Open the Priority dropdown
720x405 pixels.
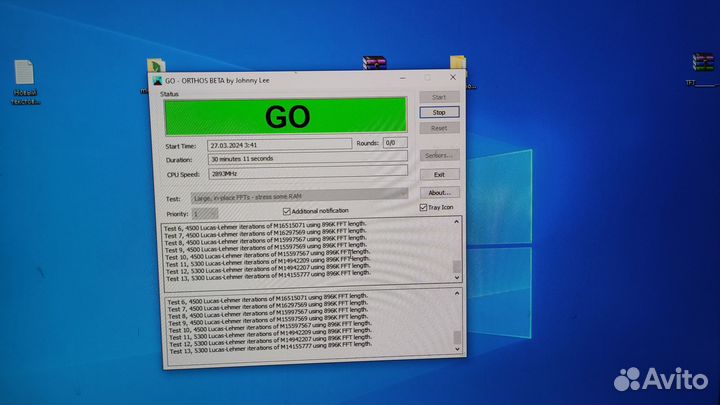pyautogui.click(x=204, y=213)
